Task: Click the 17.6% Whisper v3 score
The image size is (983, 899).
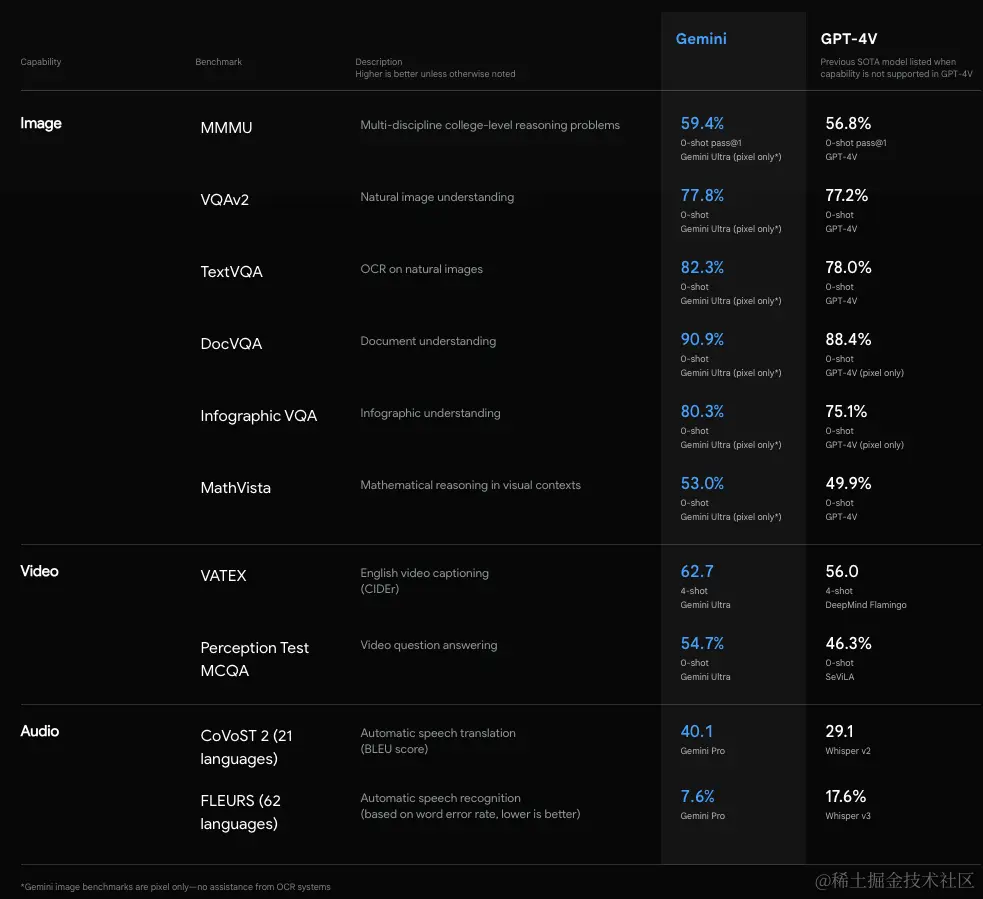Action: [x=846, y=797]
